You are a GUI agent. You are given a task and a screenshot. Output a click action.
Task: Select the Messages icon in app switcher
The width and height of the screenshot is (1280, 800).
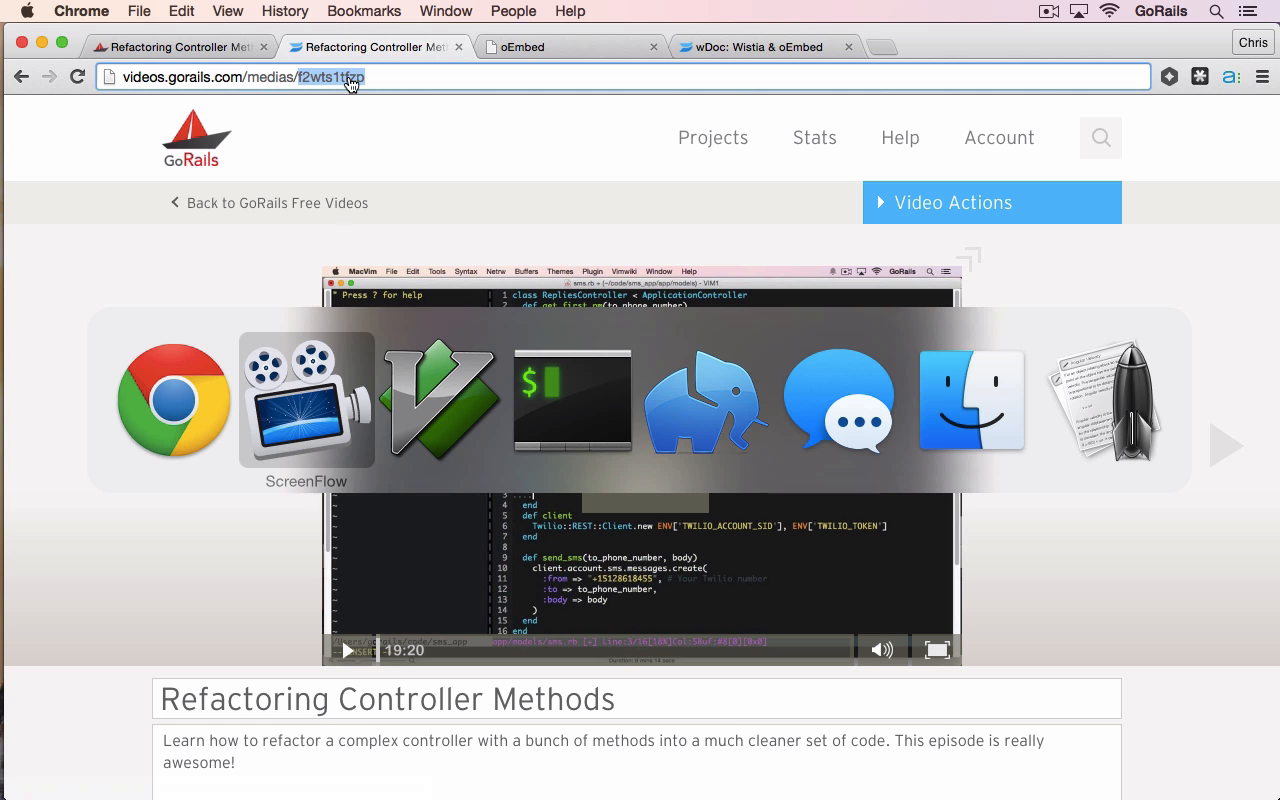tap(838, 401)
